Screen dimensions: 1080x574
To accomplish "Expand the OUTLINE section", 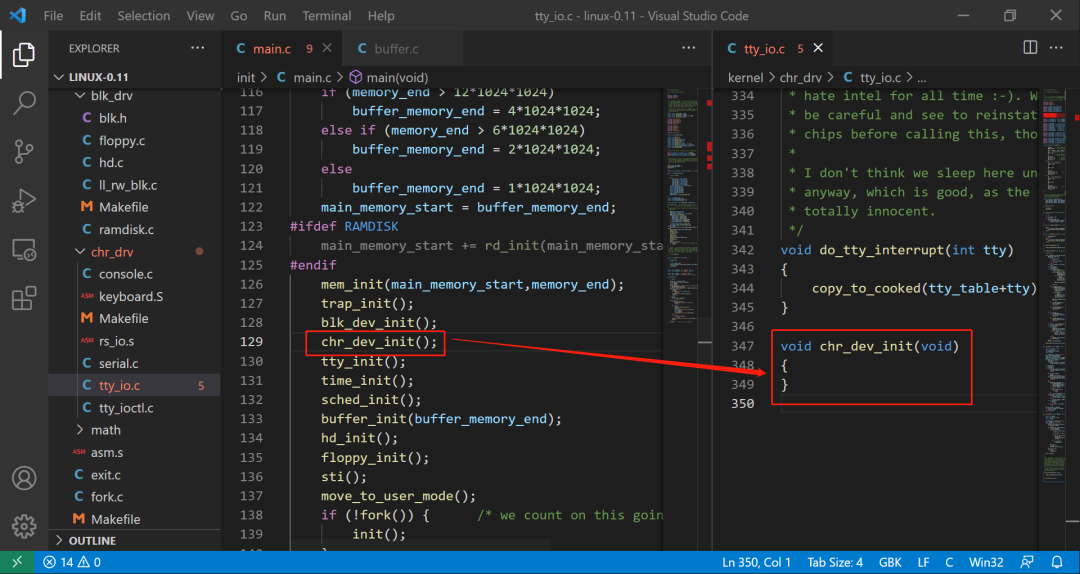I will pyautogui.click(x=134, y=540).
